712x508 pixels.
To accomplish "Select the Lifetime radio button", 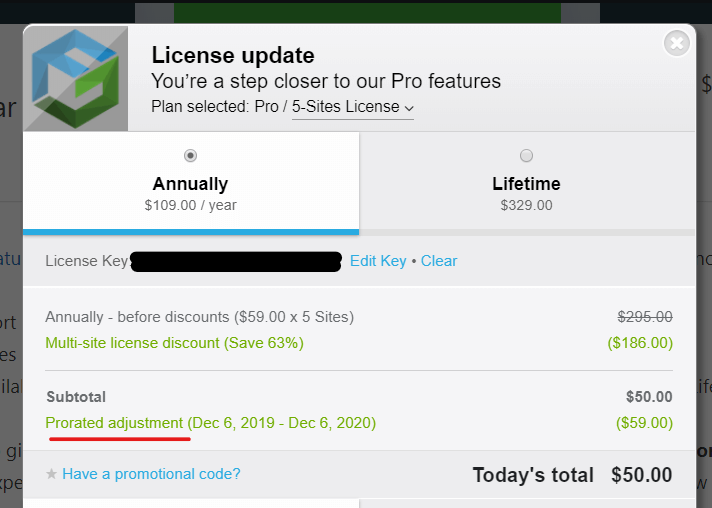I will (x=526, y=156).
